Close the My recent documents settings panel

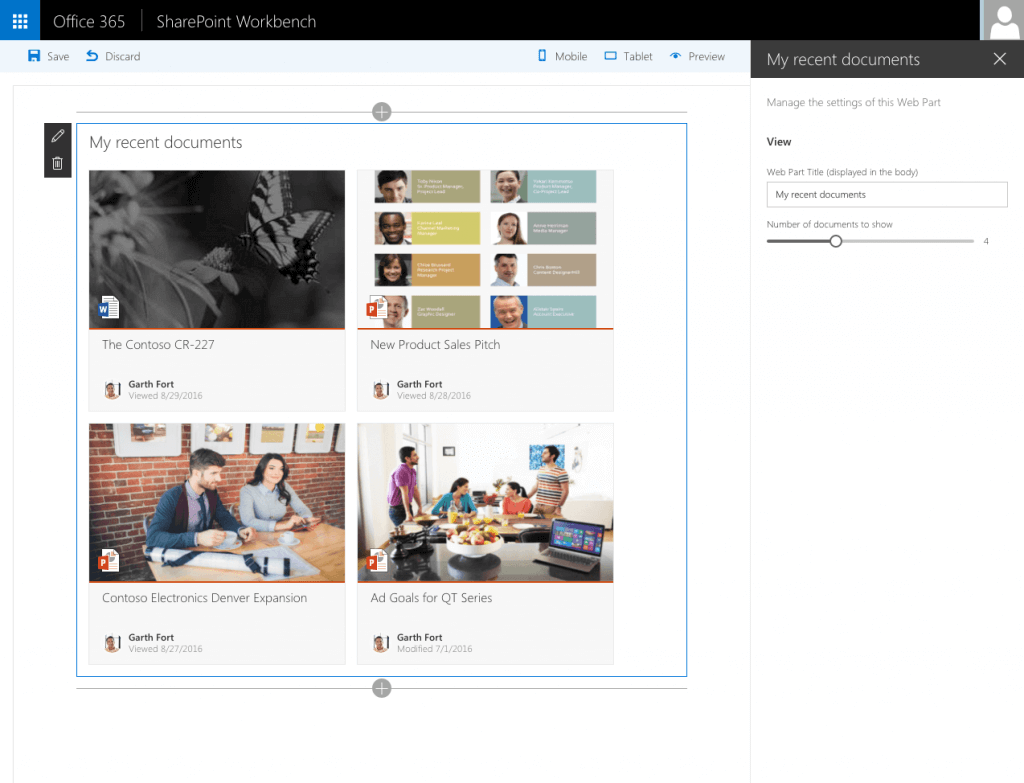click(x=999, y=59)
